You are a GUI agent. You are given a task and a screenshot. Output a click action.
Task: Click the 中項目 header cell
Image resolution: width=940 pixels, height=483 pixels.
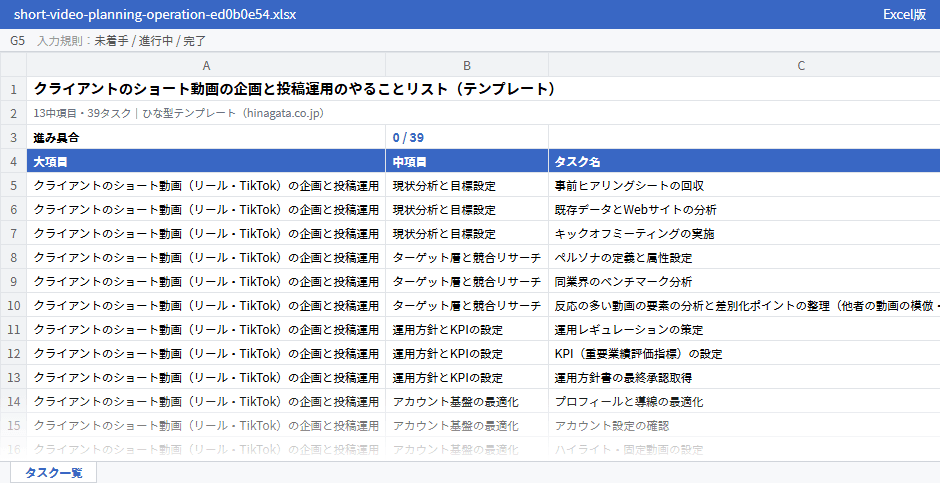467,161
